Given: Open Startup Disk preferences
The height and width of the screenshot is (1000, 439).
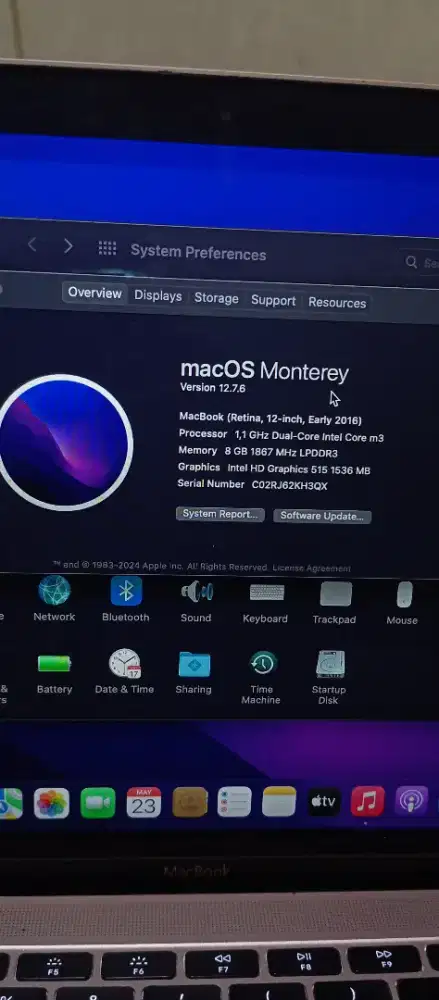Looking at the screenshot, I should [329, 677].
